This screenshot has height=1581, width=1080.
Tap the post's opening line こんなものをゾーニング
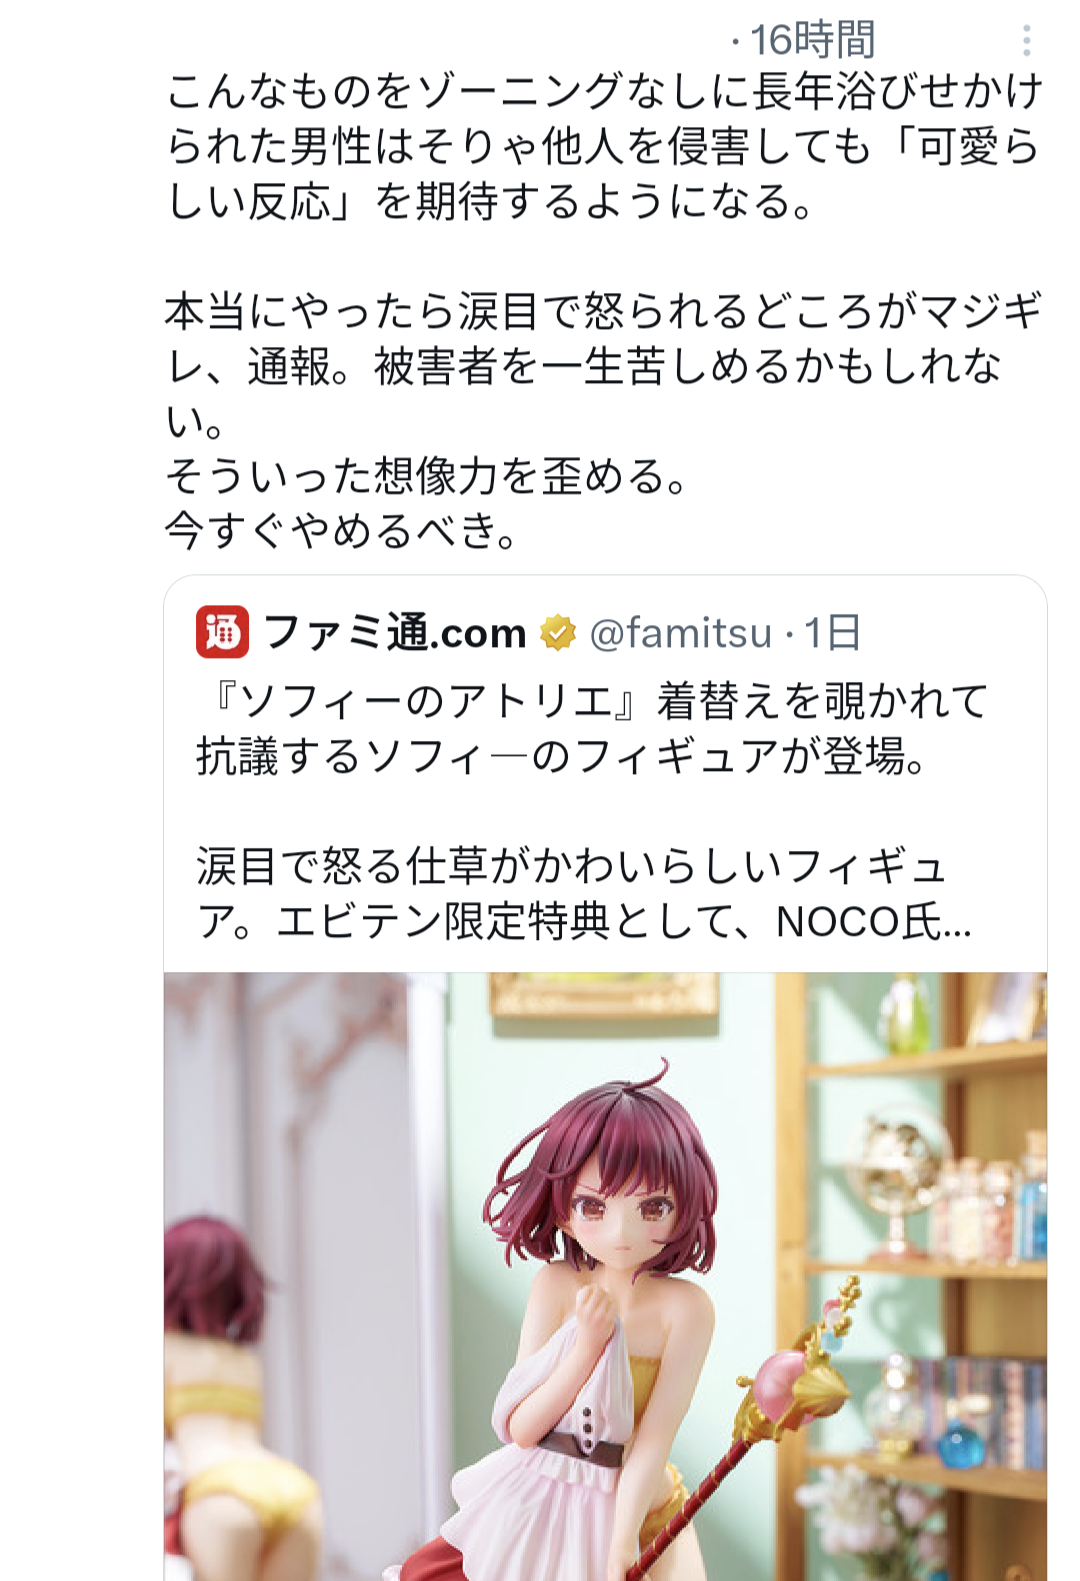pyautogui.click(x=604, y=91)
